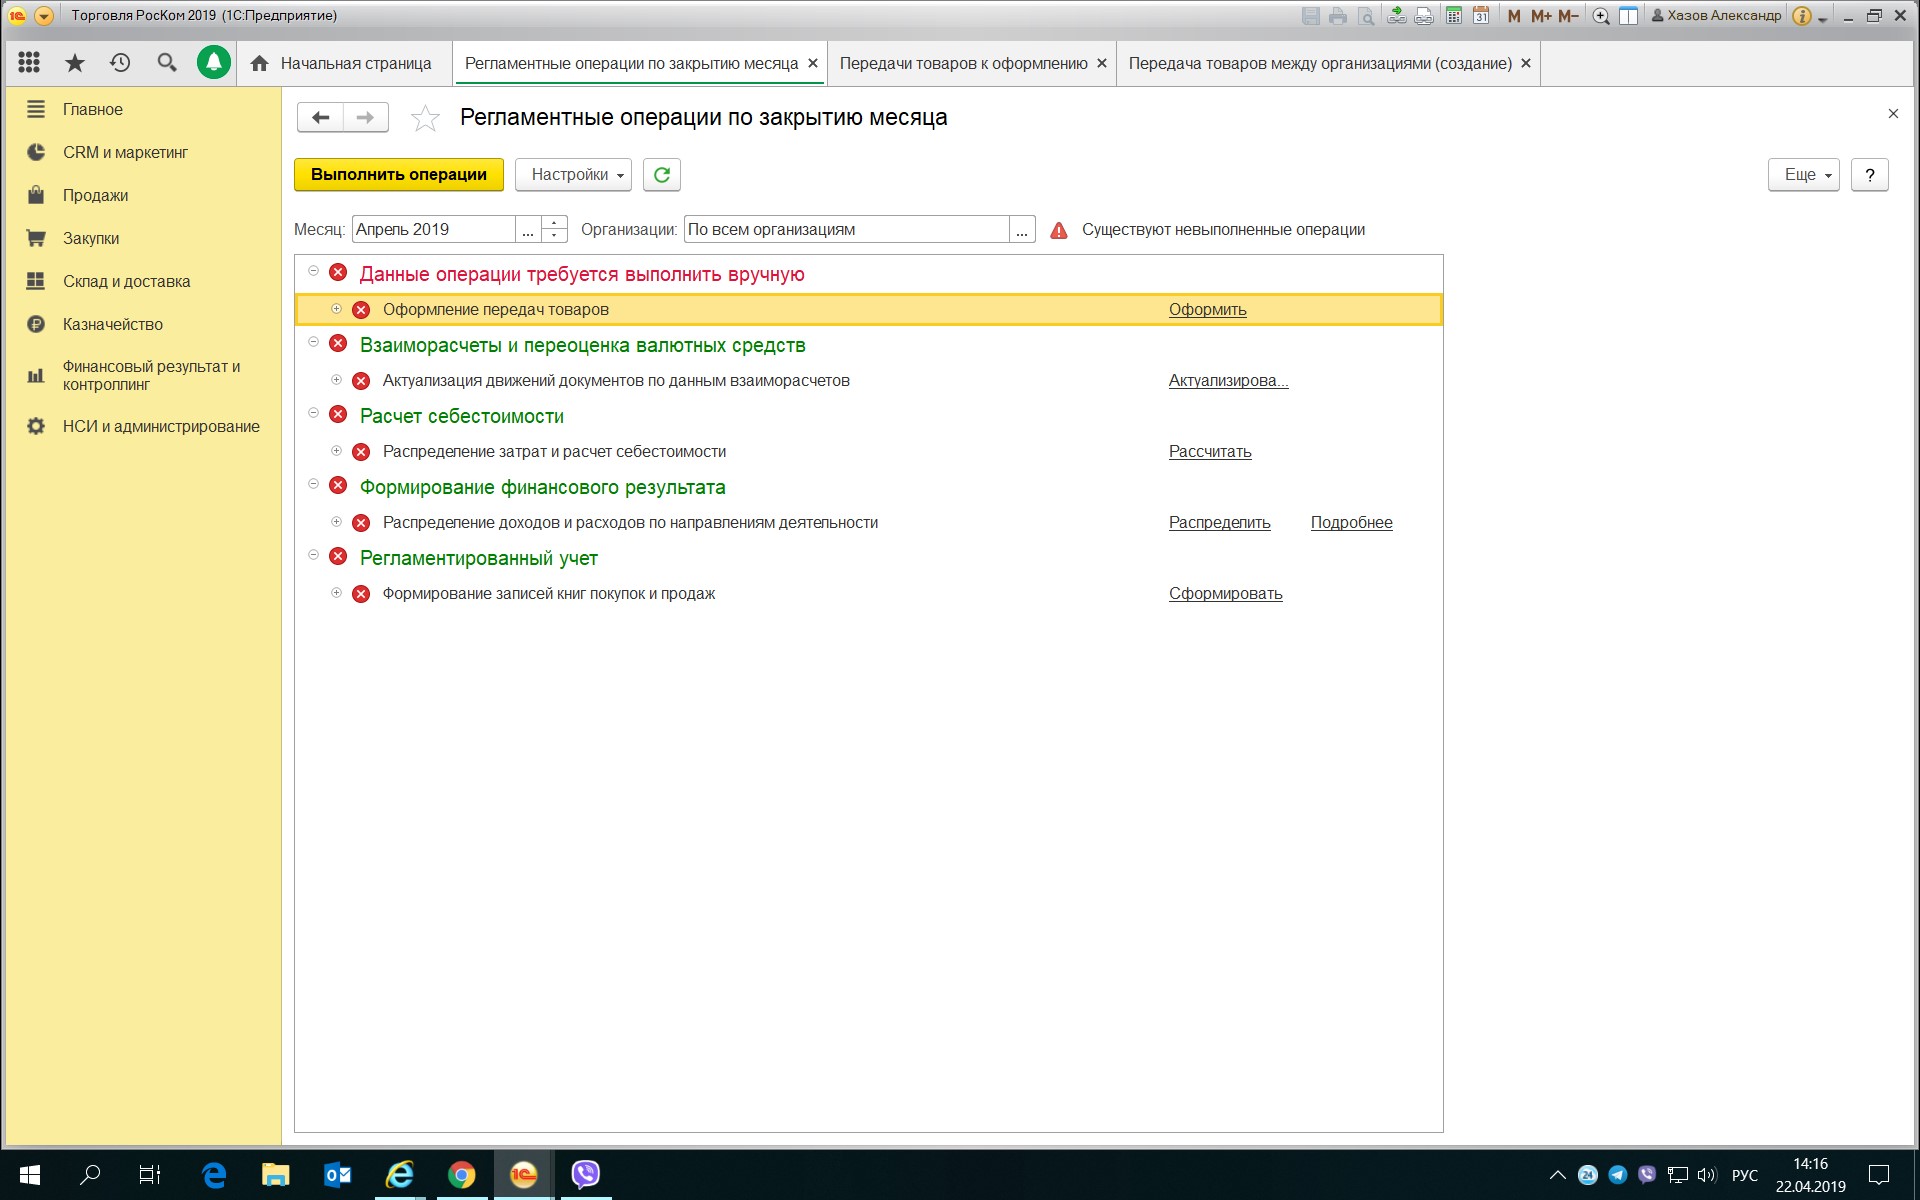
Task: Click Выполнить операции button
Action: tap(398, 175)
